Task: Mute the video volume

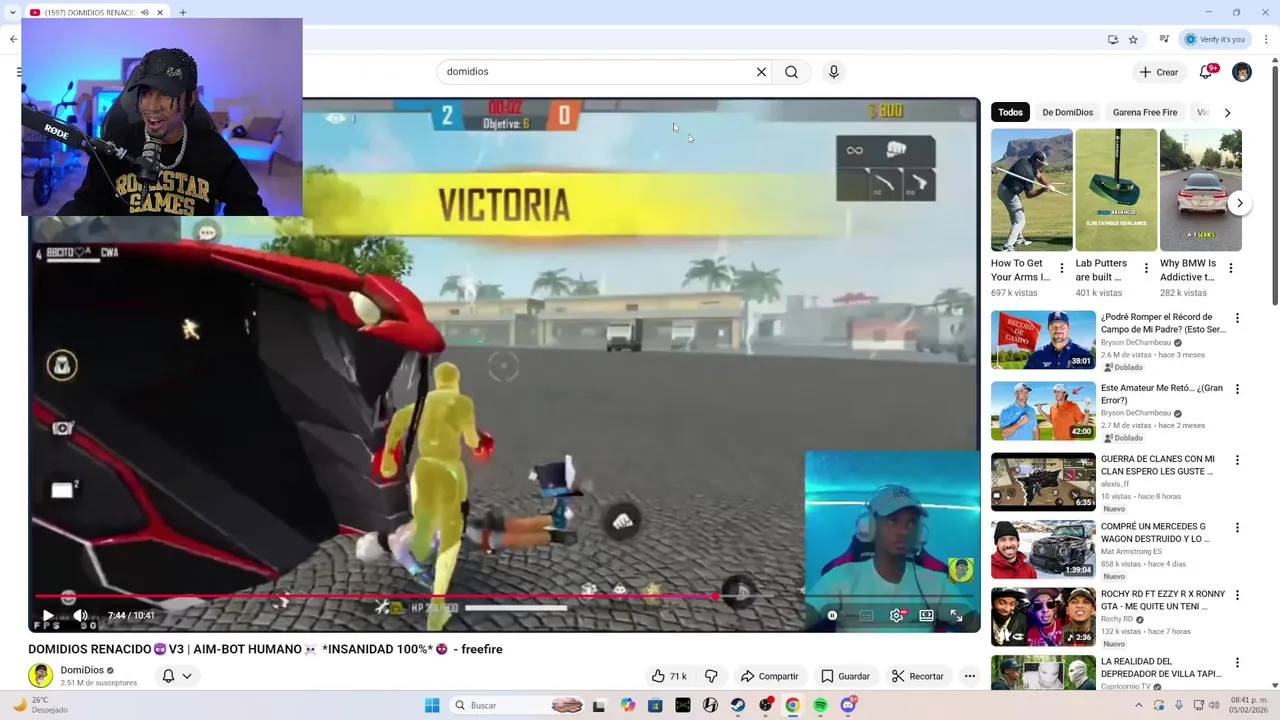Action: click(x=81, y=615)
